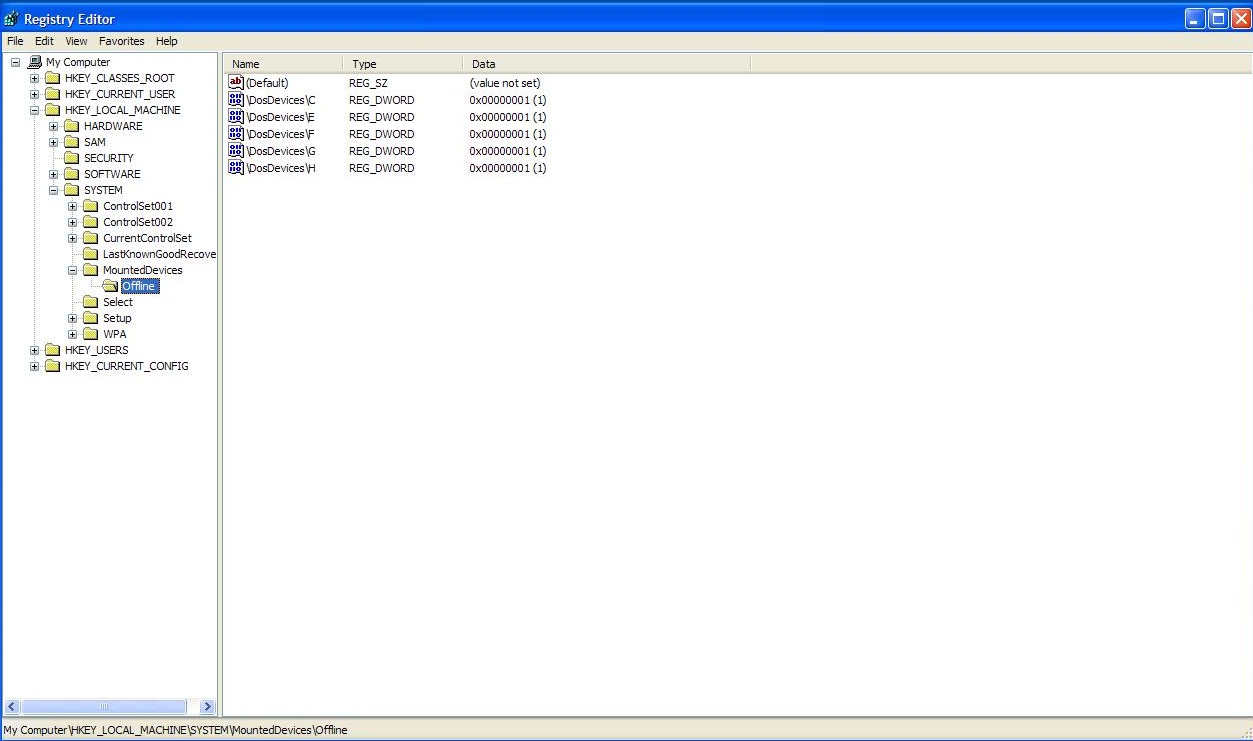Open the Edit menu
1253x741 pixels.
click(44, 41)
